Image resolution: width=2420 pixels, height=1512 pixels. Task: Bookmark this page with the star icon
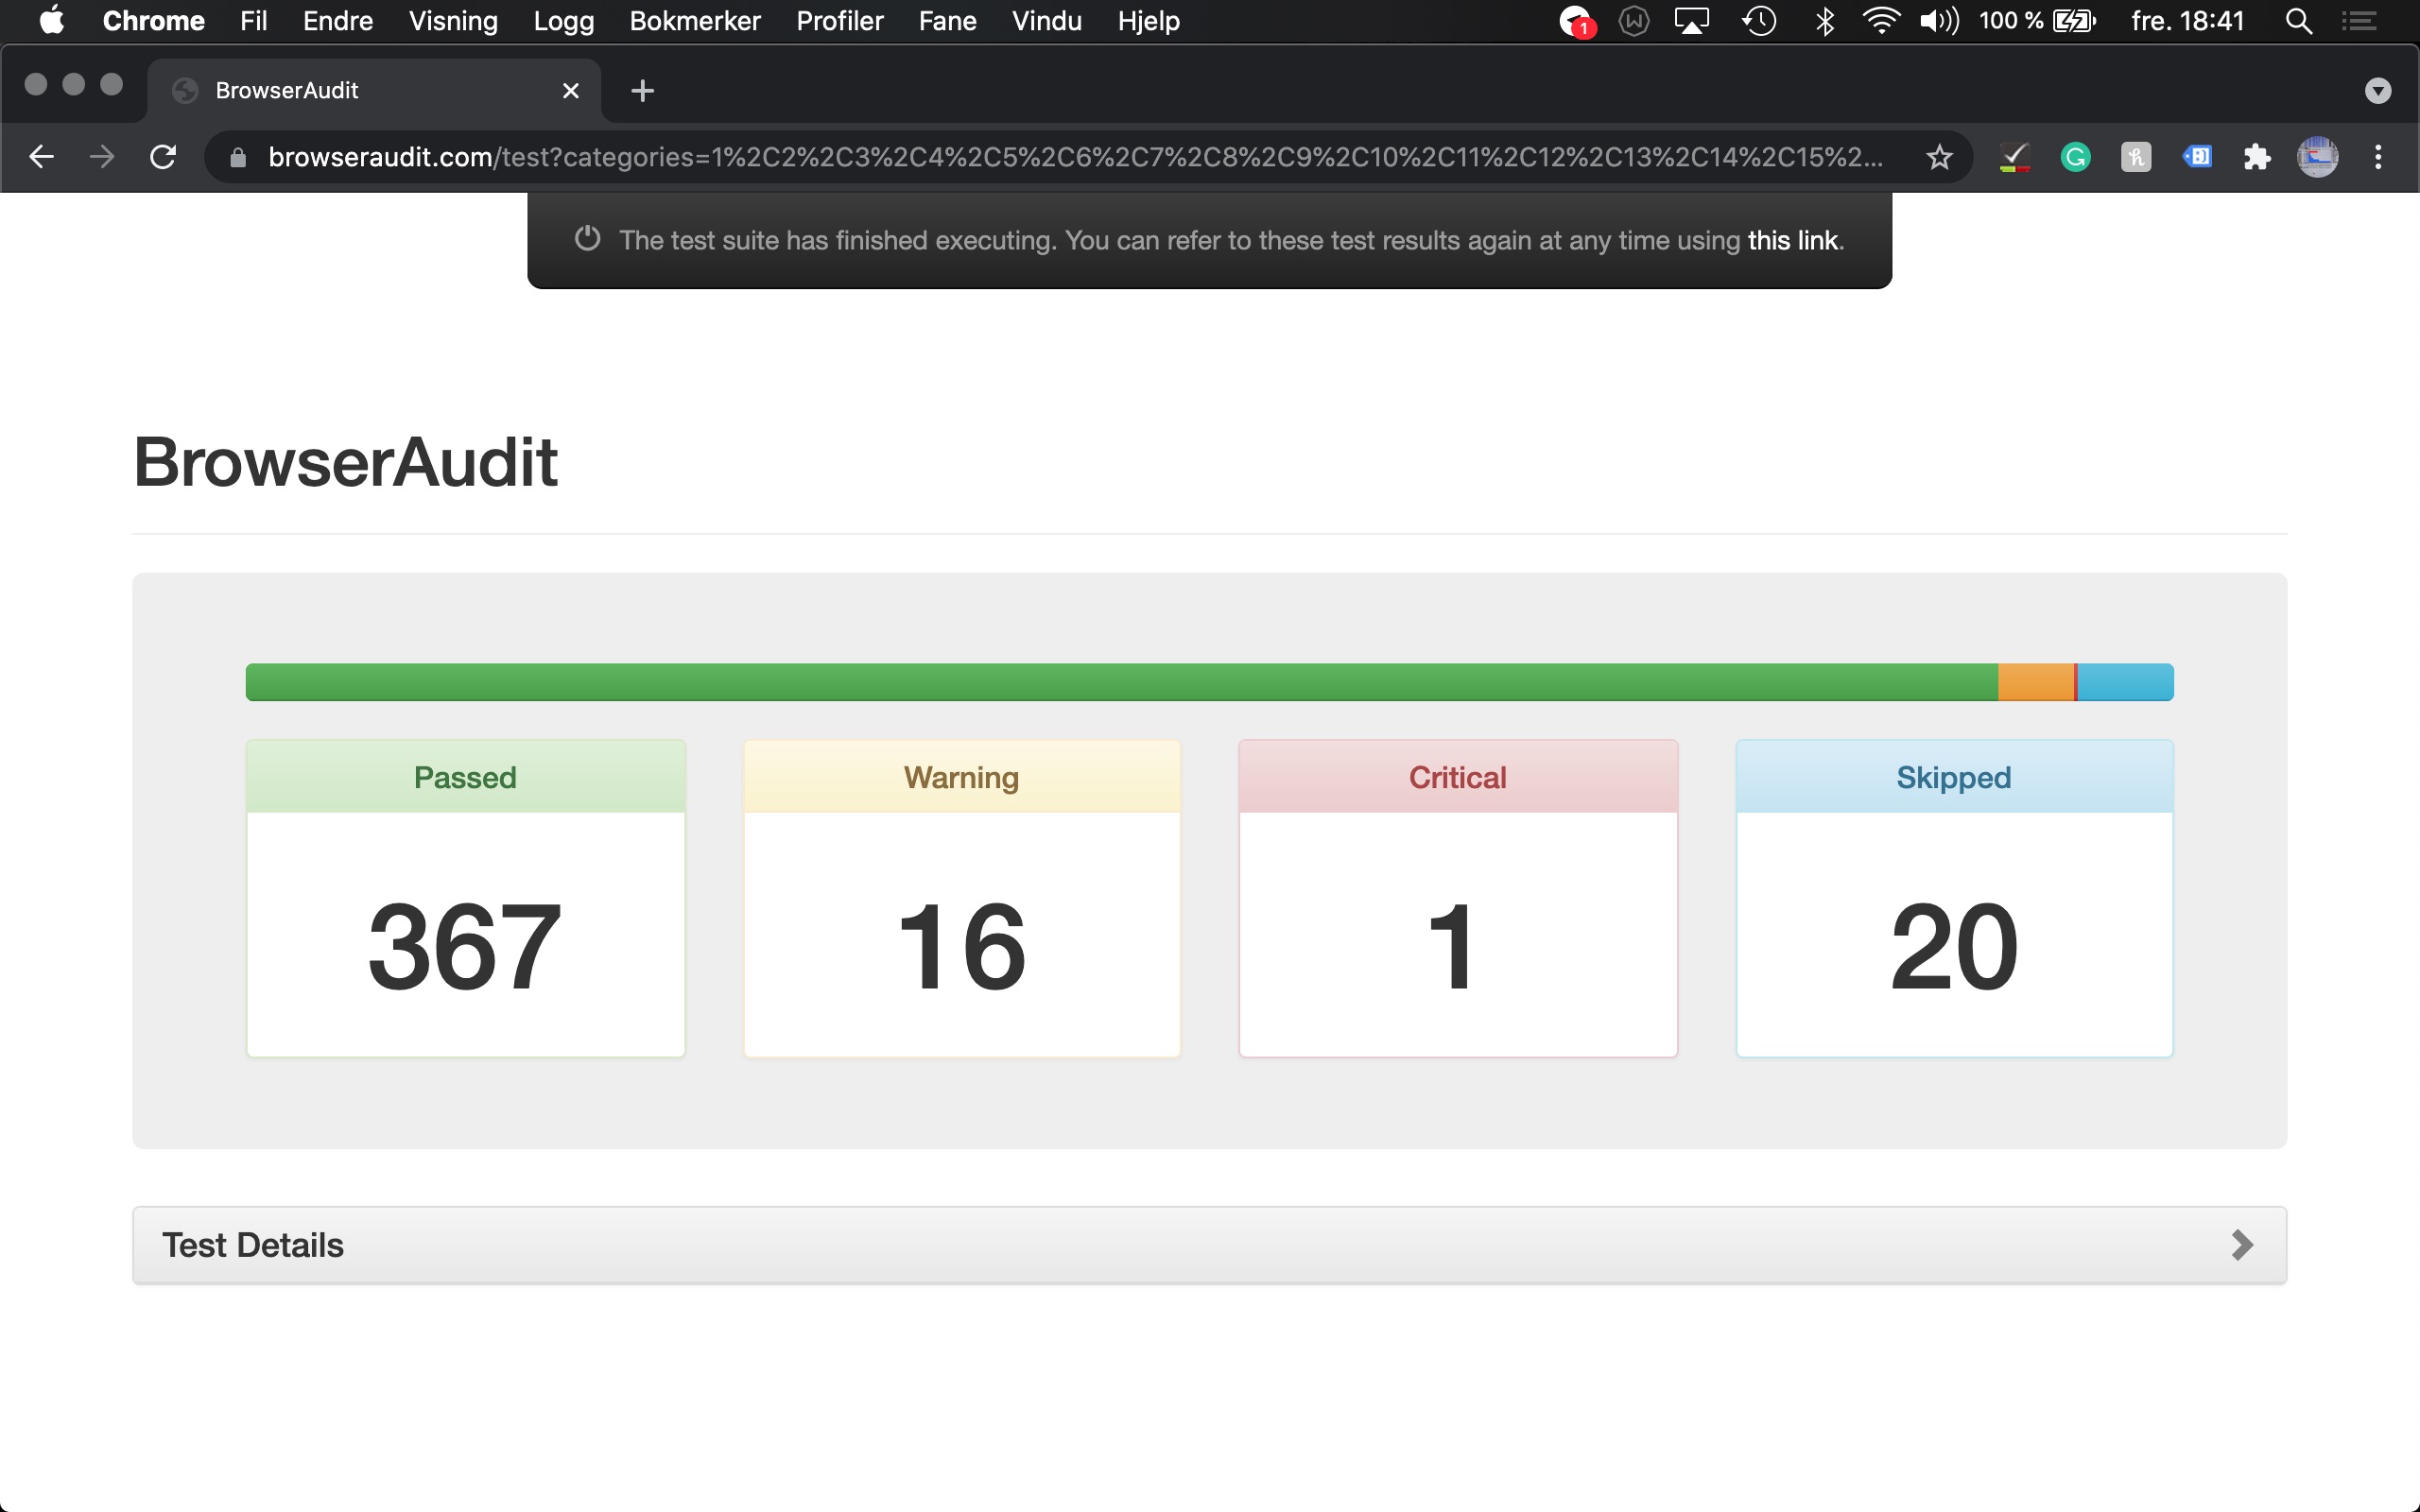point(1939,157)
